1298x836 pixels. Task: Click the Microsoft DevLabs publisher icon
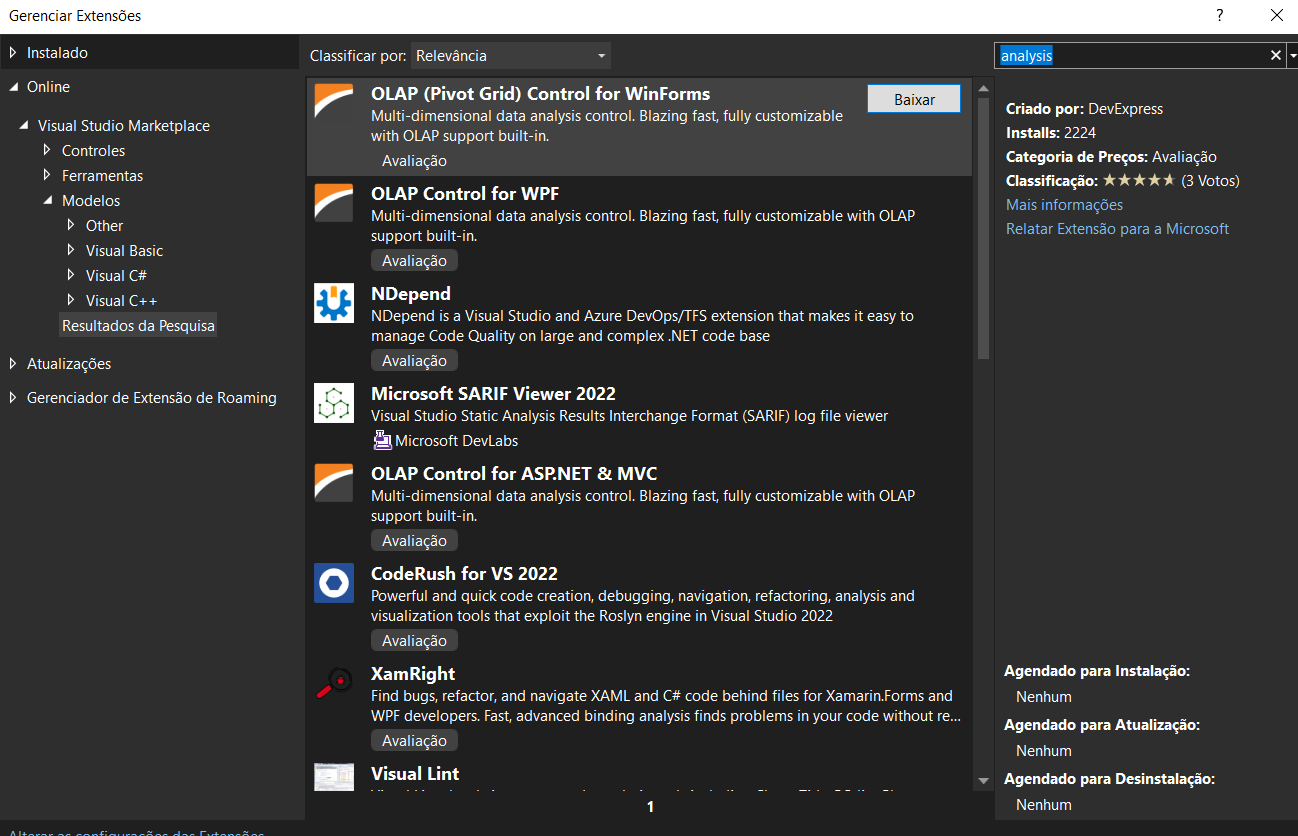click(382, 440)
